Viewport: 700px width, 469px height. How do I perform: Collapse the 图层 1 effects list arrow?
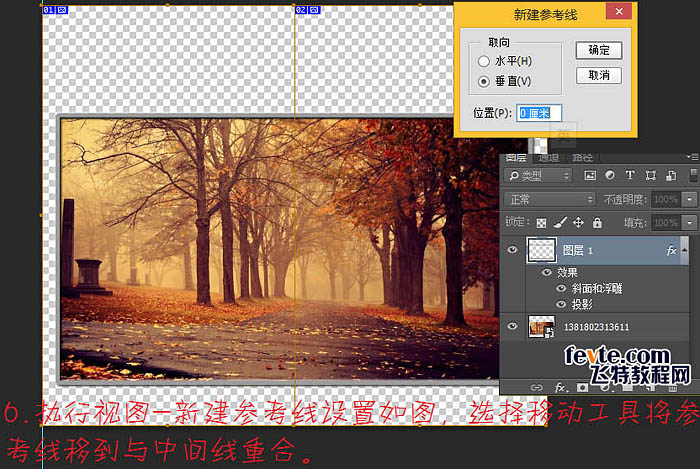pyautogui.click(x=684, y=250)
